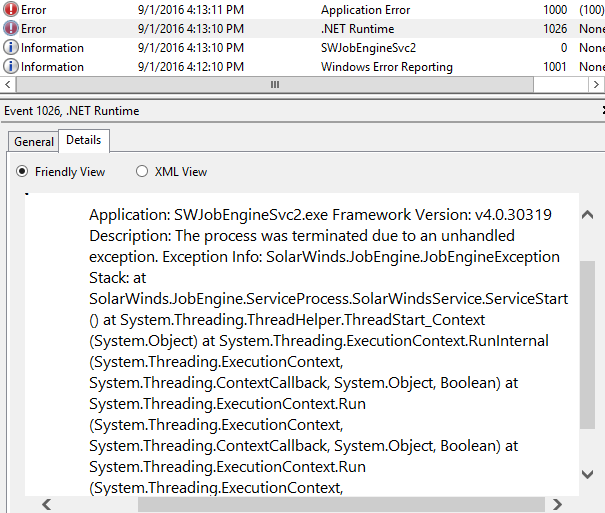This screenshot has width=605, height=513.
Task: Switch to the General tab
Action: click(x=34, y=142)
